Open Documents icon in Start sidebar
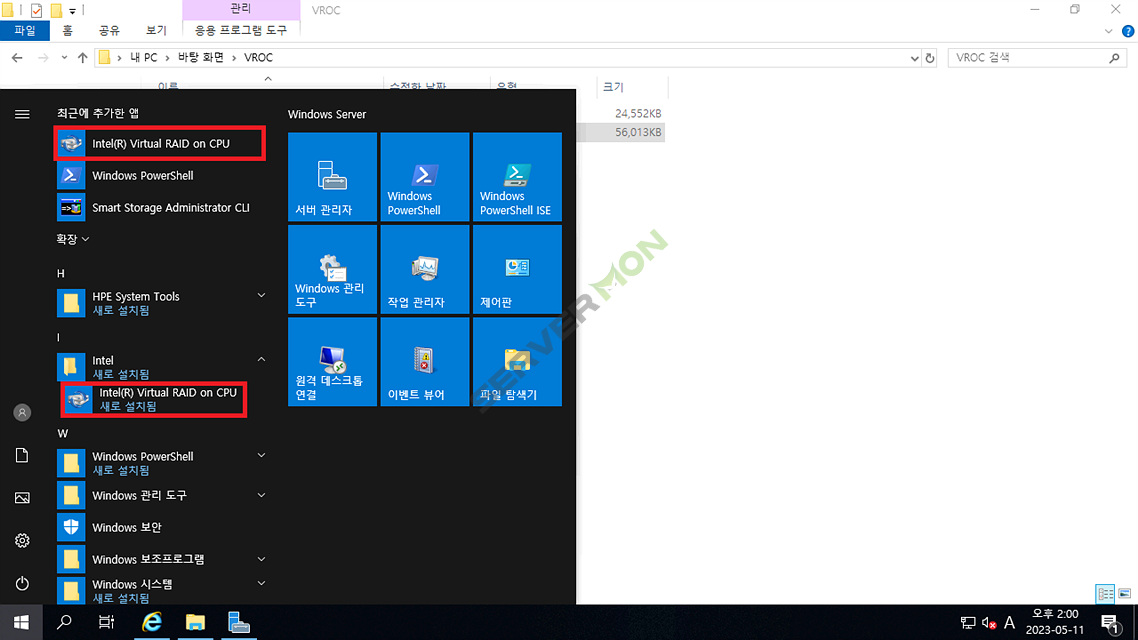The image size is (1138, 640). pos(22,455)
